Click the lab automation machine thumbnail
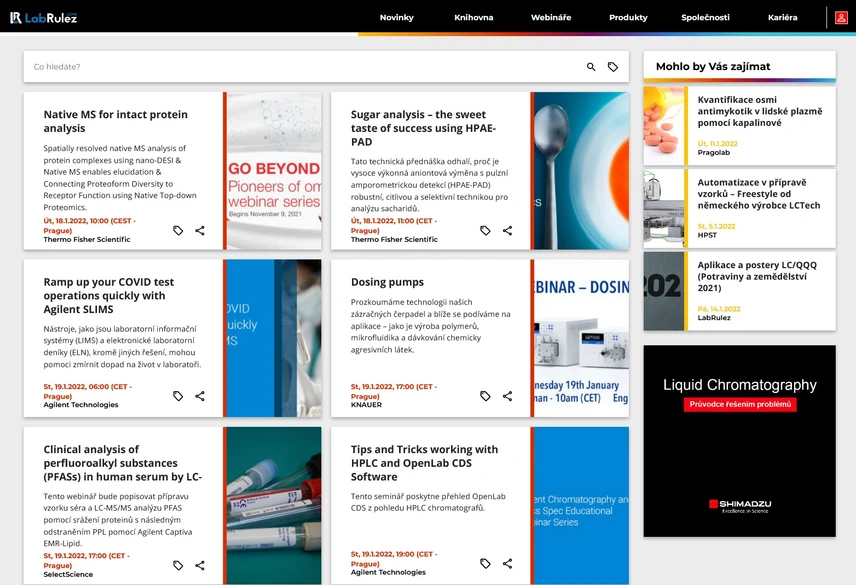 click(x=663, y=208)
